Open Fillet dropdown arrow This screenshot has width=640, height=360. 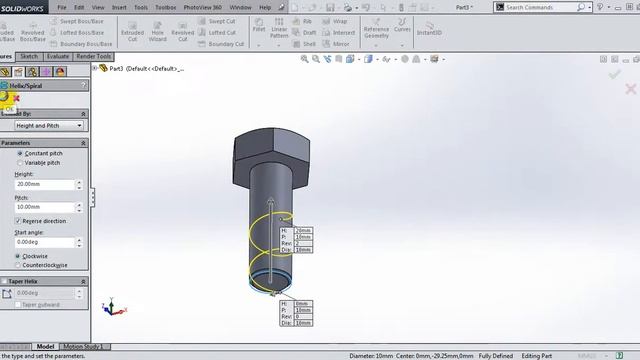259,45
